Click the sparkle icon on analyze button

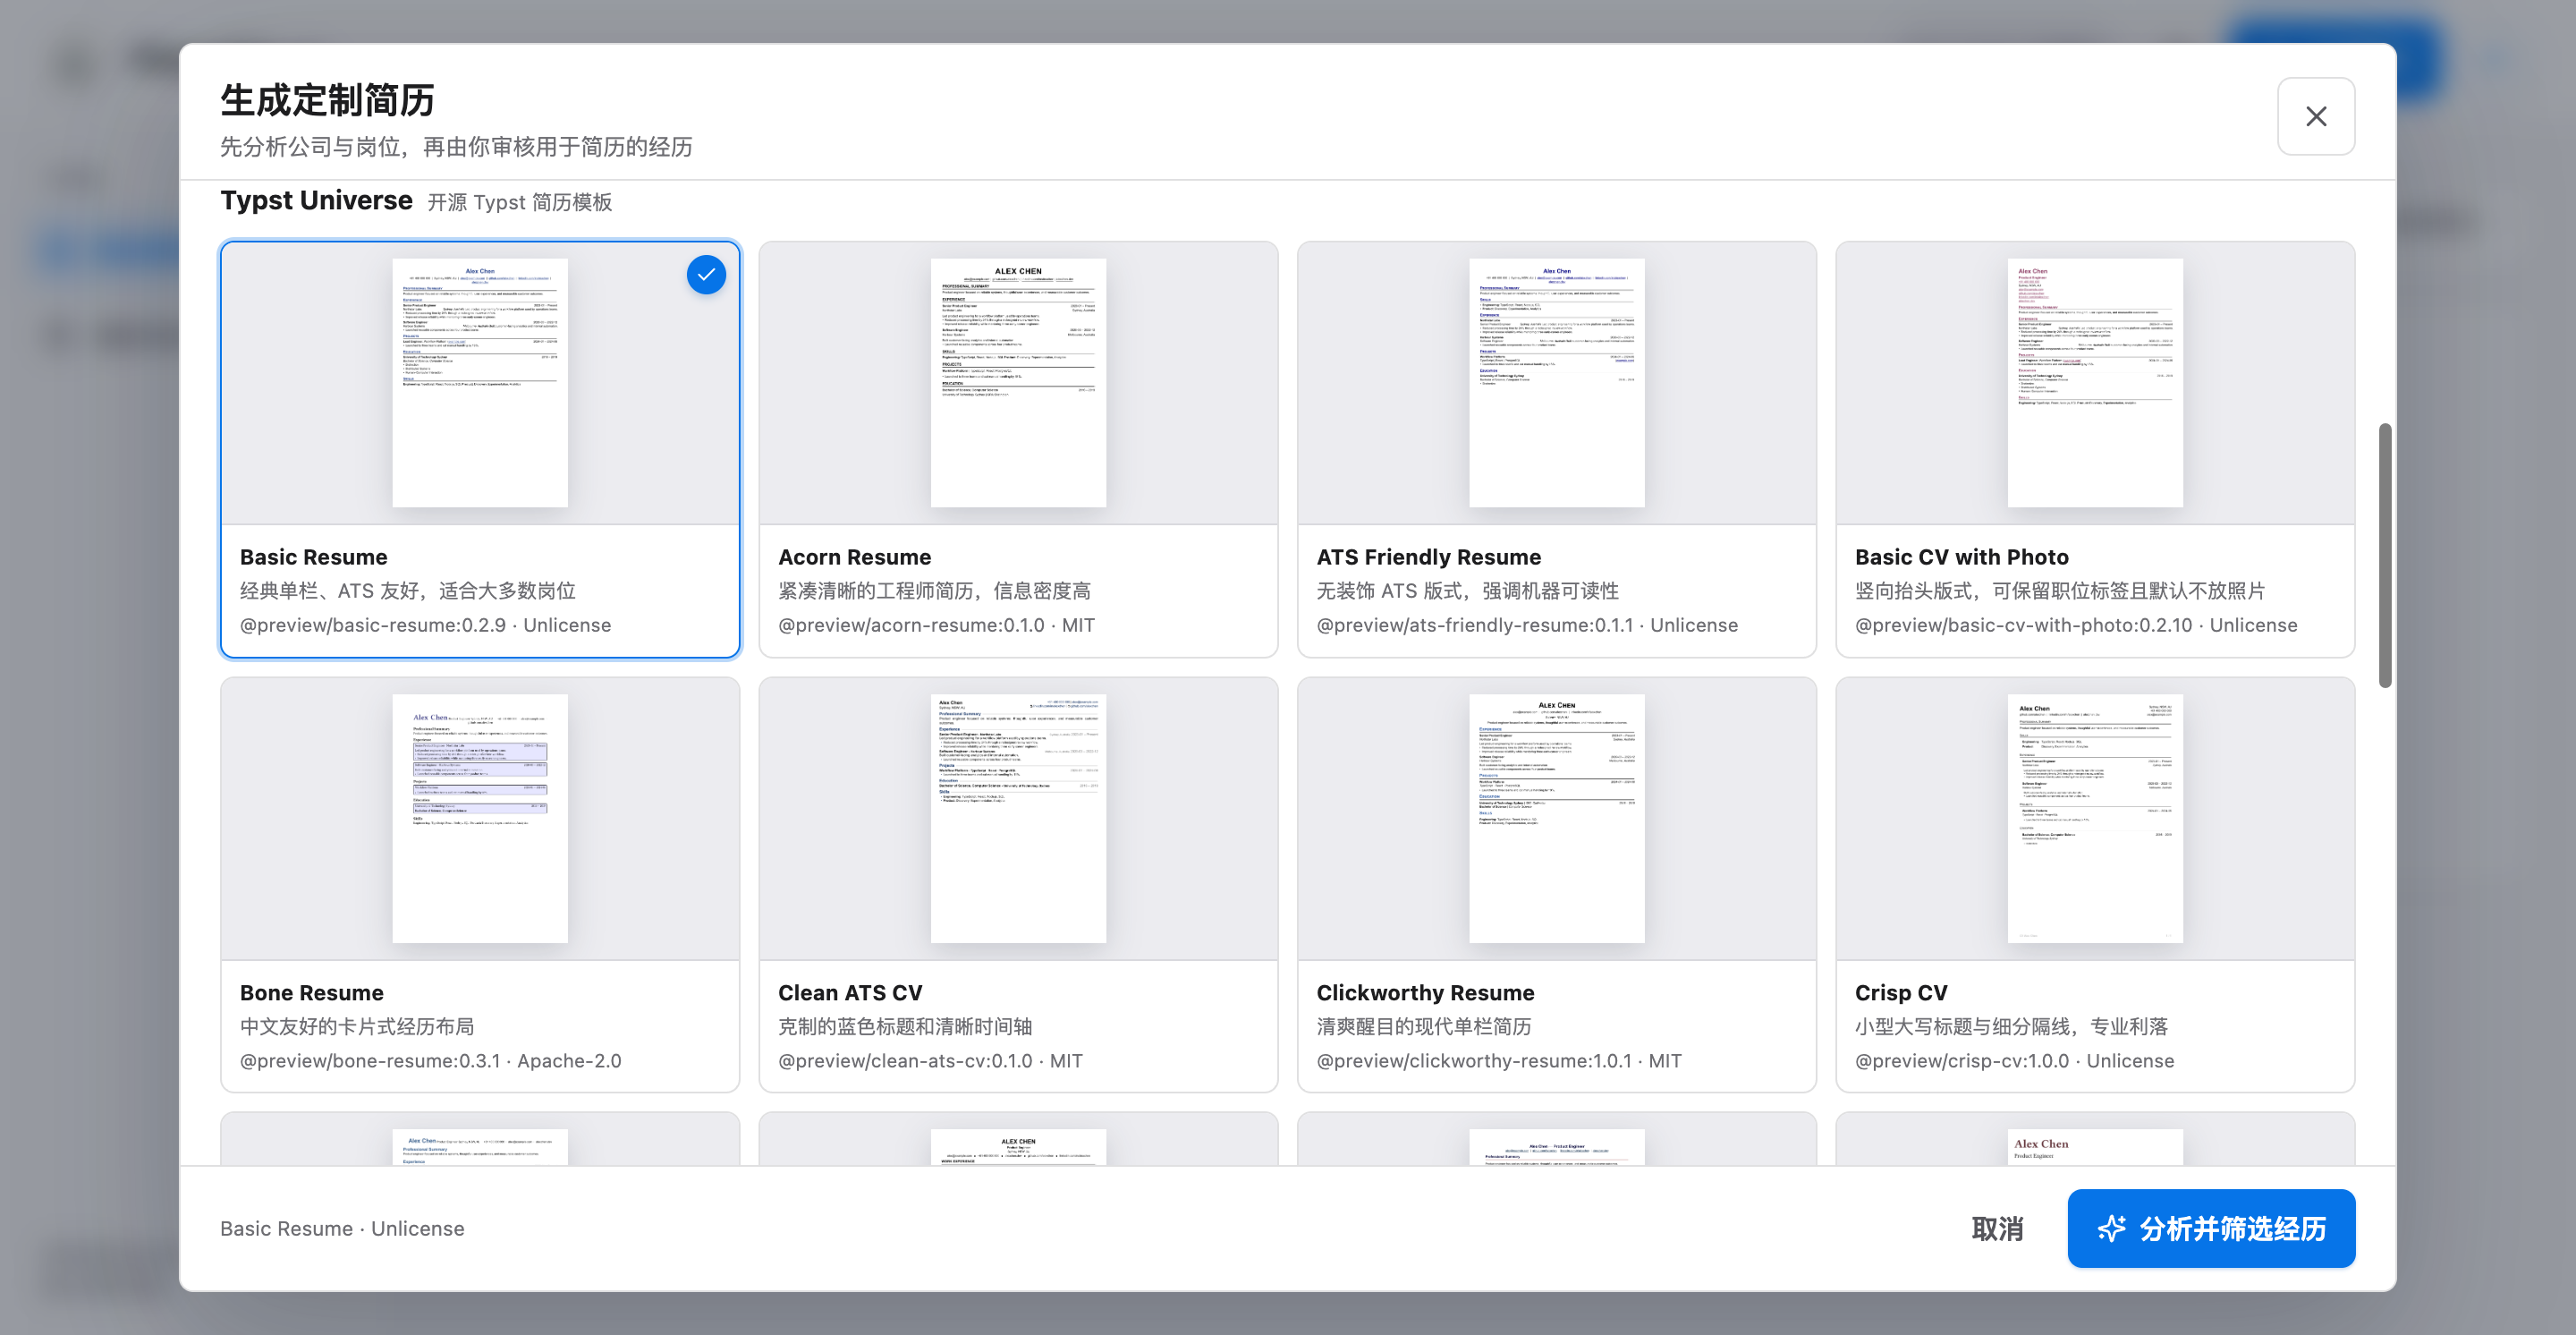point(2111,1228)
